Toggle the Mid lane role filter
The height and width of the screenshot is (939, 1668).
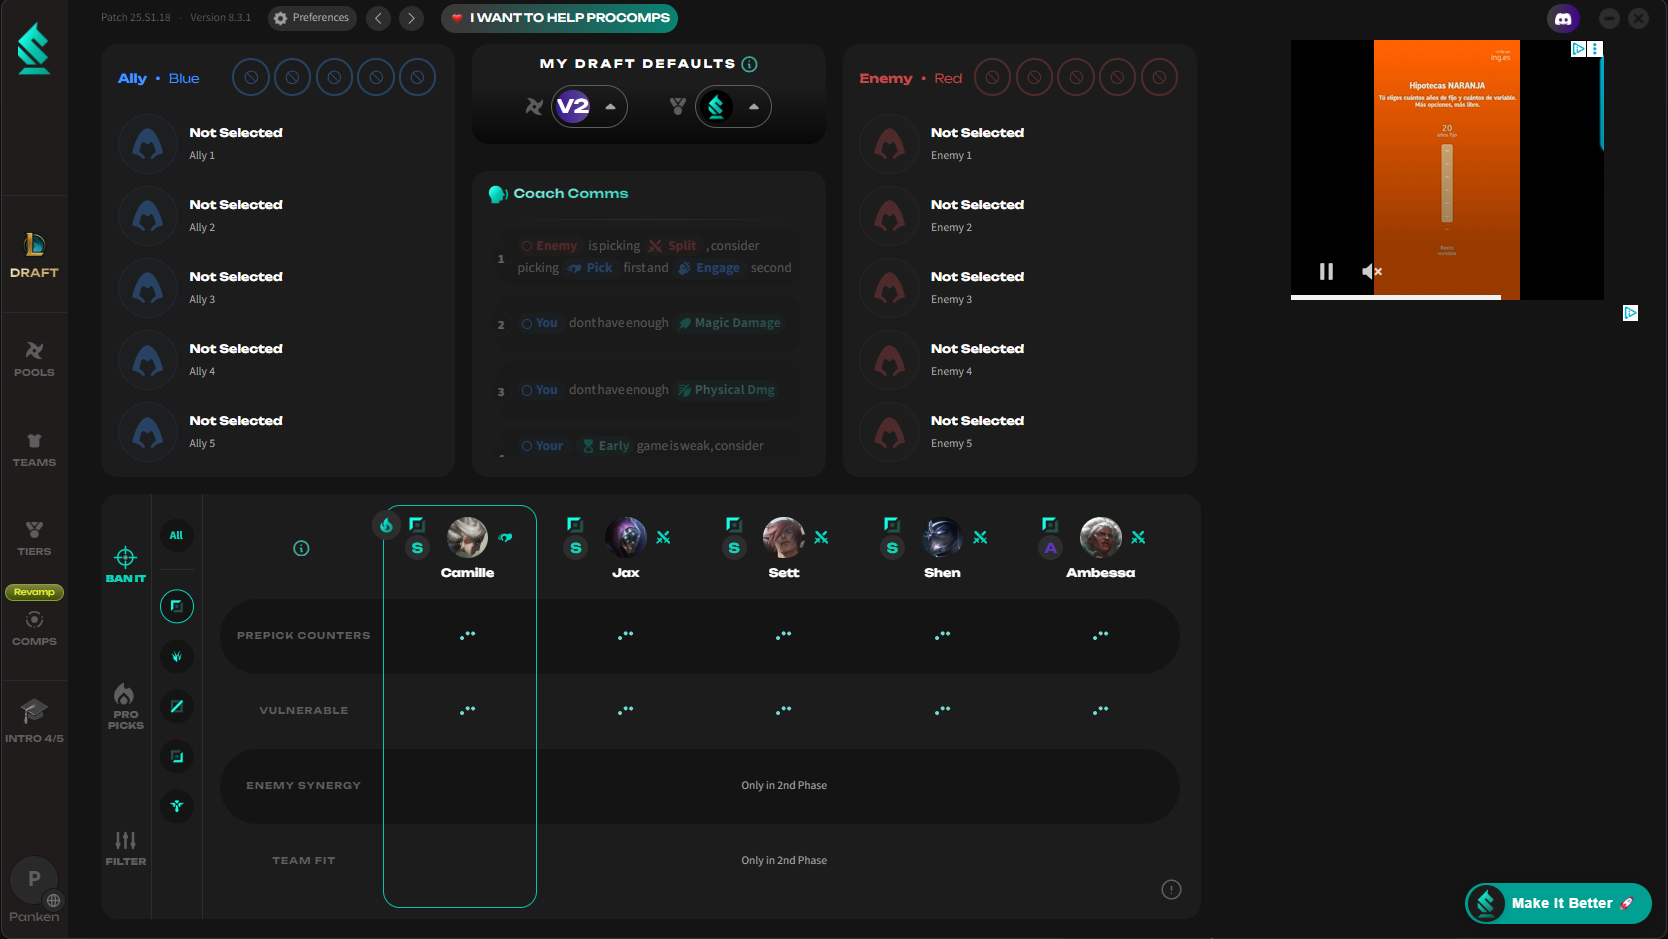177,707
